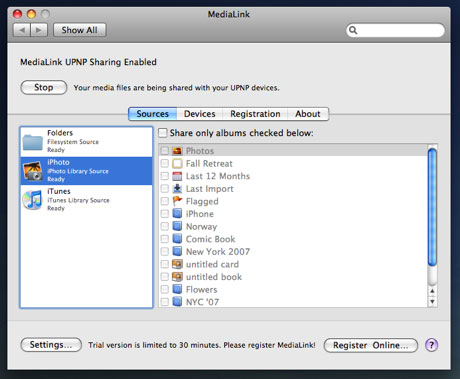Enable Share only albums checked below
This screenshot has width=460, height=379.
click(163, 133)
